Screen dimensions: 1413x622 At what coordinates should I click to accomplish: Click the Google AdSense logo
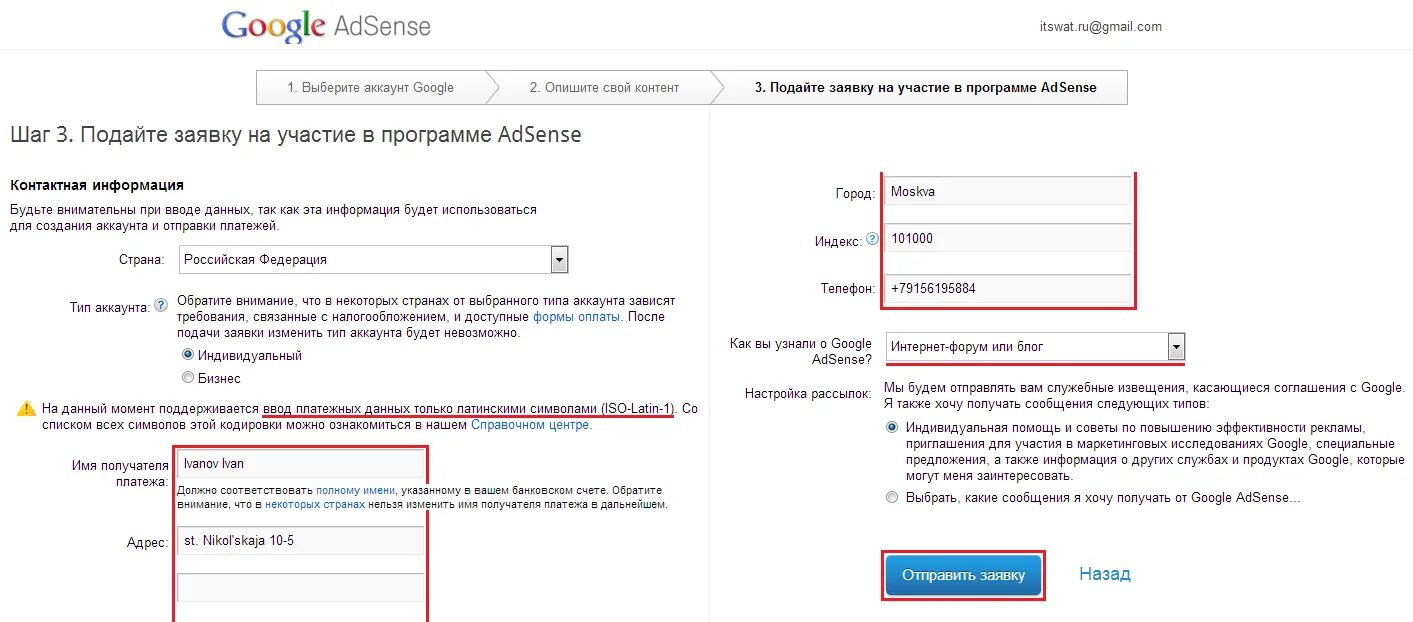tap(326, 27)
